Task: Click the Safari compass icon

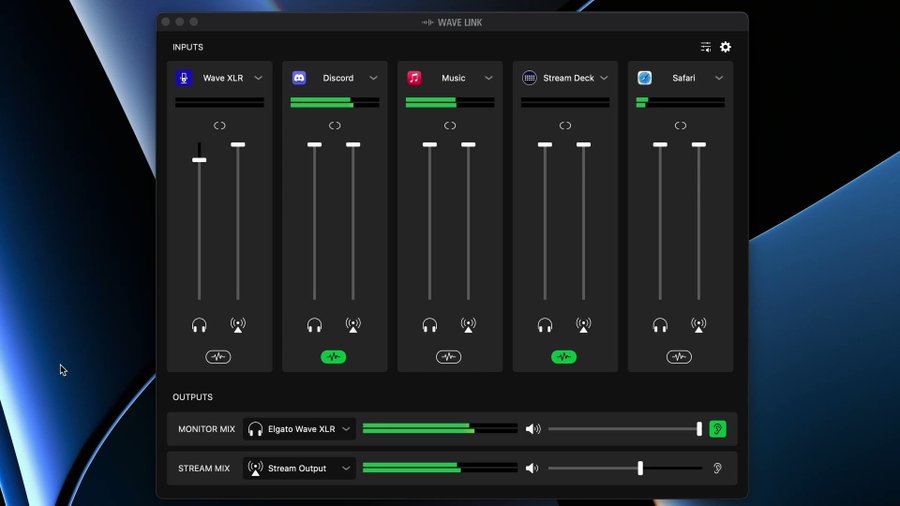Action: point(645,77)
